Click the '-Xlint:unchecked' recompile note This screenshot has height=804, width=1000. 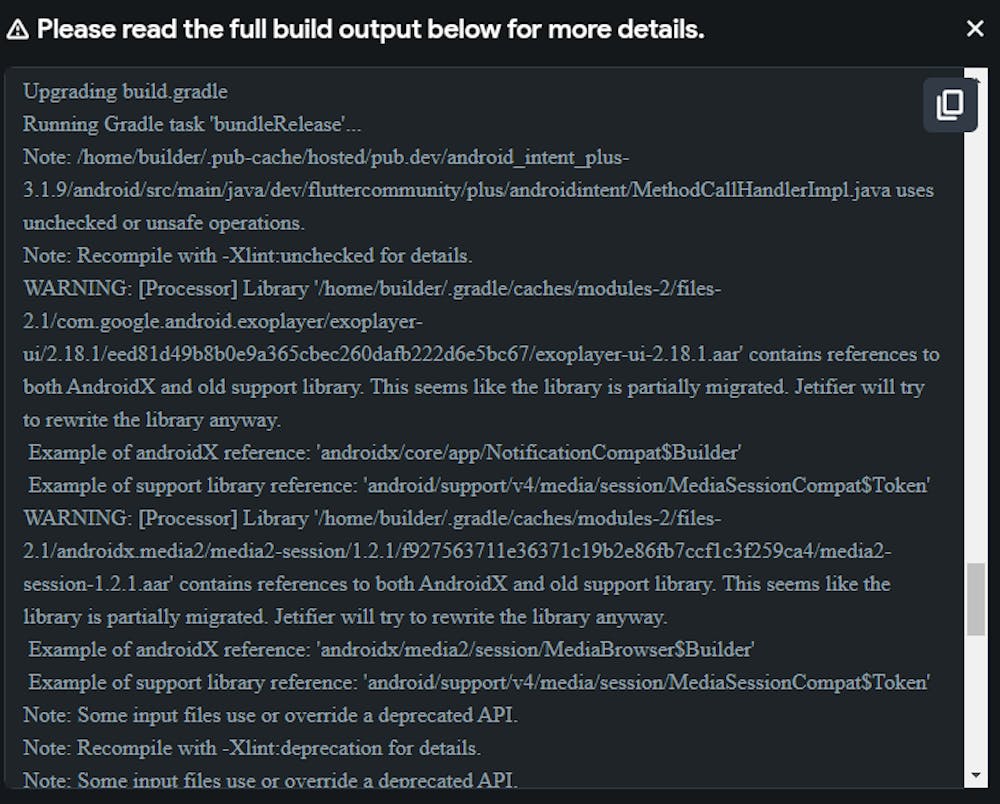pyautogui.click(x=248, y=256)
